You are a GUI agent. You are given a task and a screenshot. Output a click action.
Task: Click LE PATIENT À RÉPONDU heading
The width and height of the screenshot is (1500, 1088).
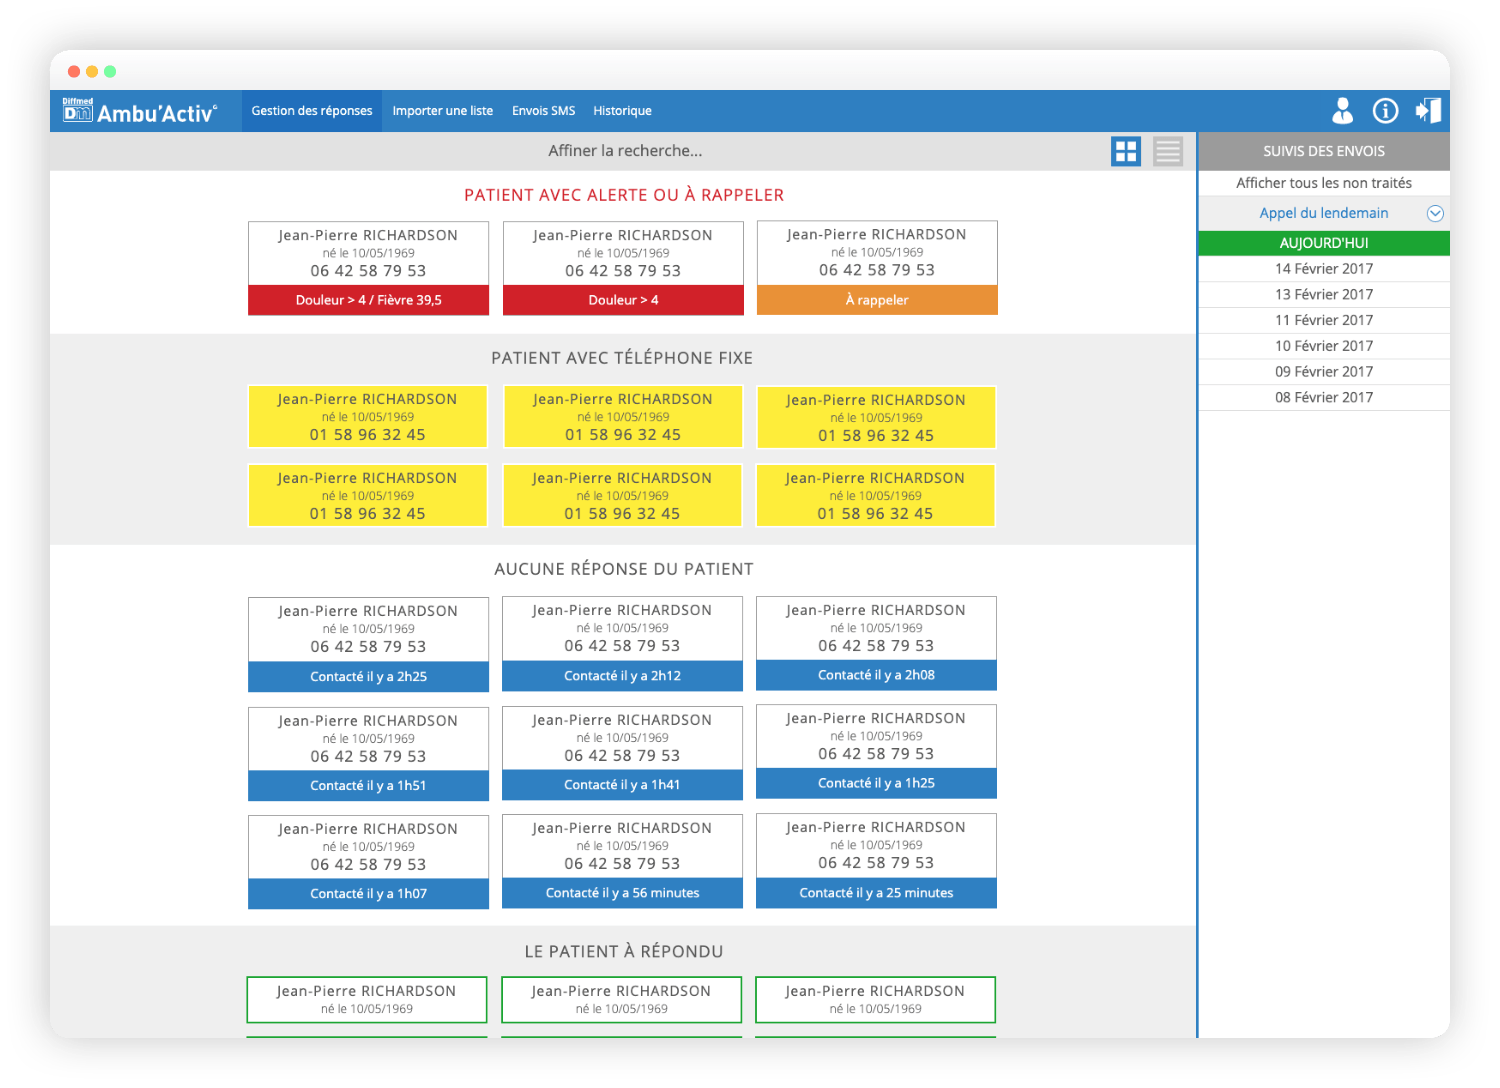(624, 951)
